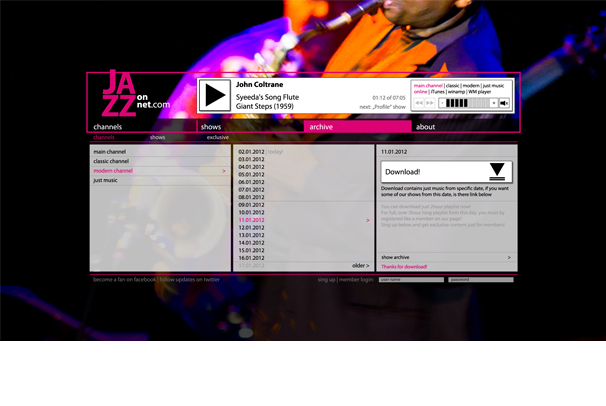Load older archive dates
Image resolution: width=606 pixels, height=406 pixels.
coord(360,266)
